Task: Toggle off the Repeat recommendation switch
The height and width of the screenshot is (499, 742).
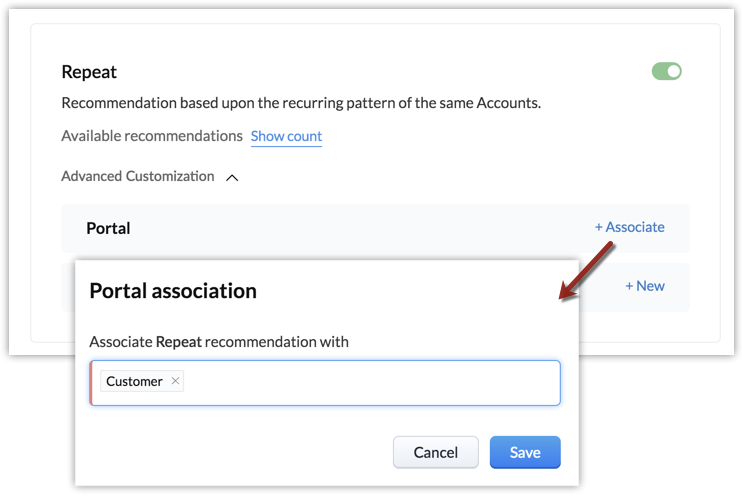Action: point(666,71)
